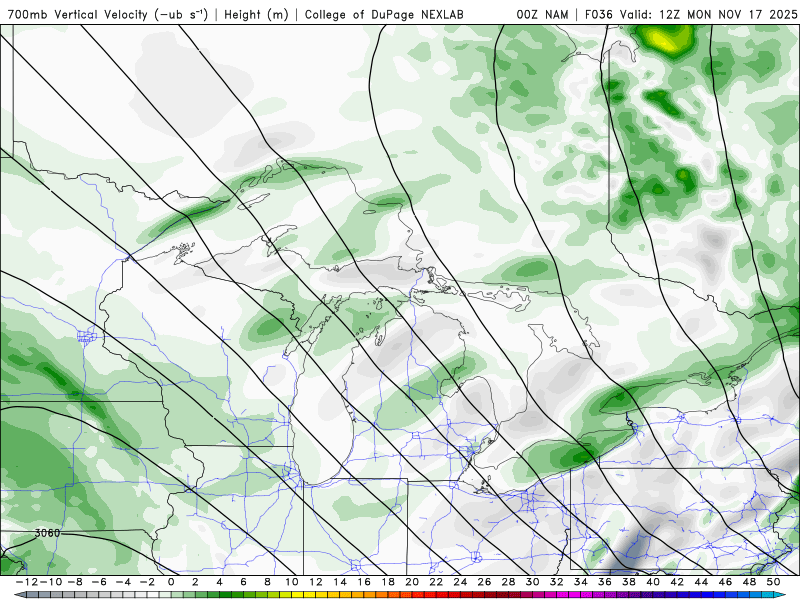Click the "26" value on the color scale
This screenshot has height=600, width=800.
click(x=484, y=582)
